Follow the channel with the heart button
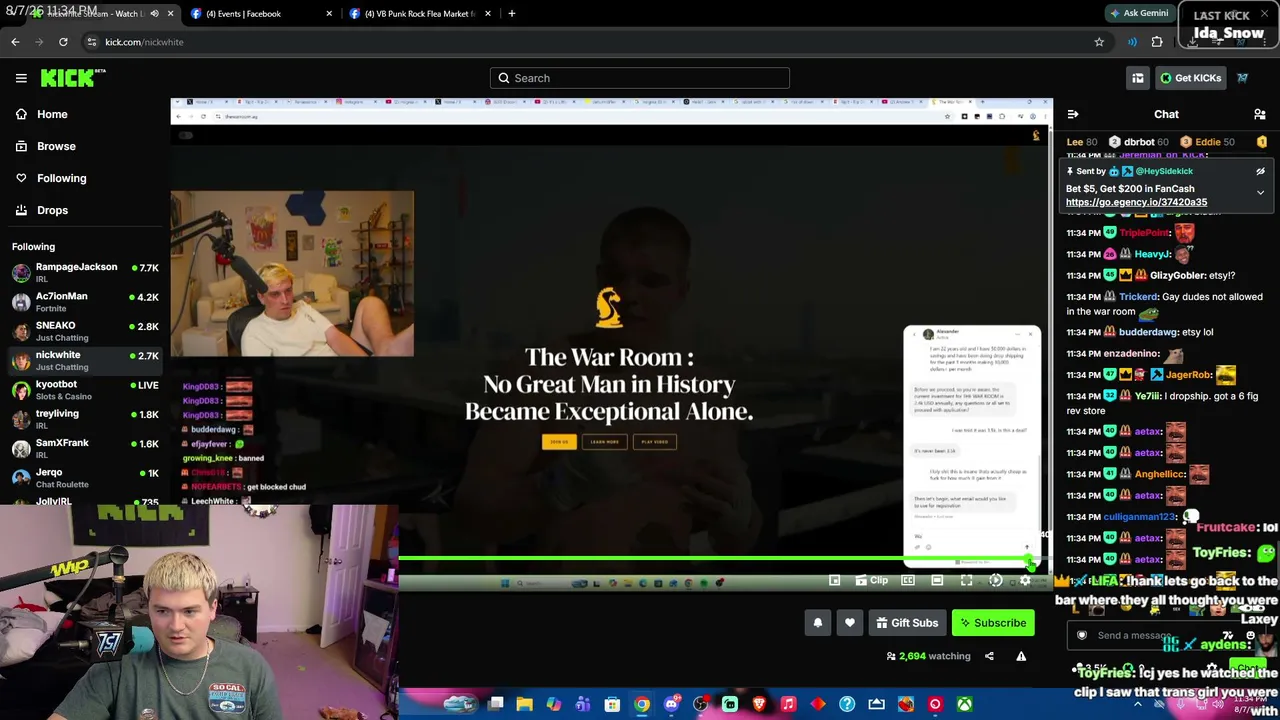The image size is (1280, 720). 850,623
